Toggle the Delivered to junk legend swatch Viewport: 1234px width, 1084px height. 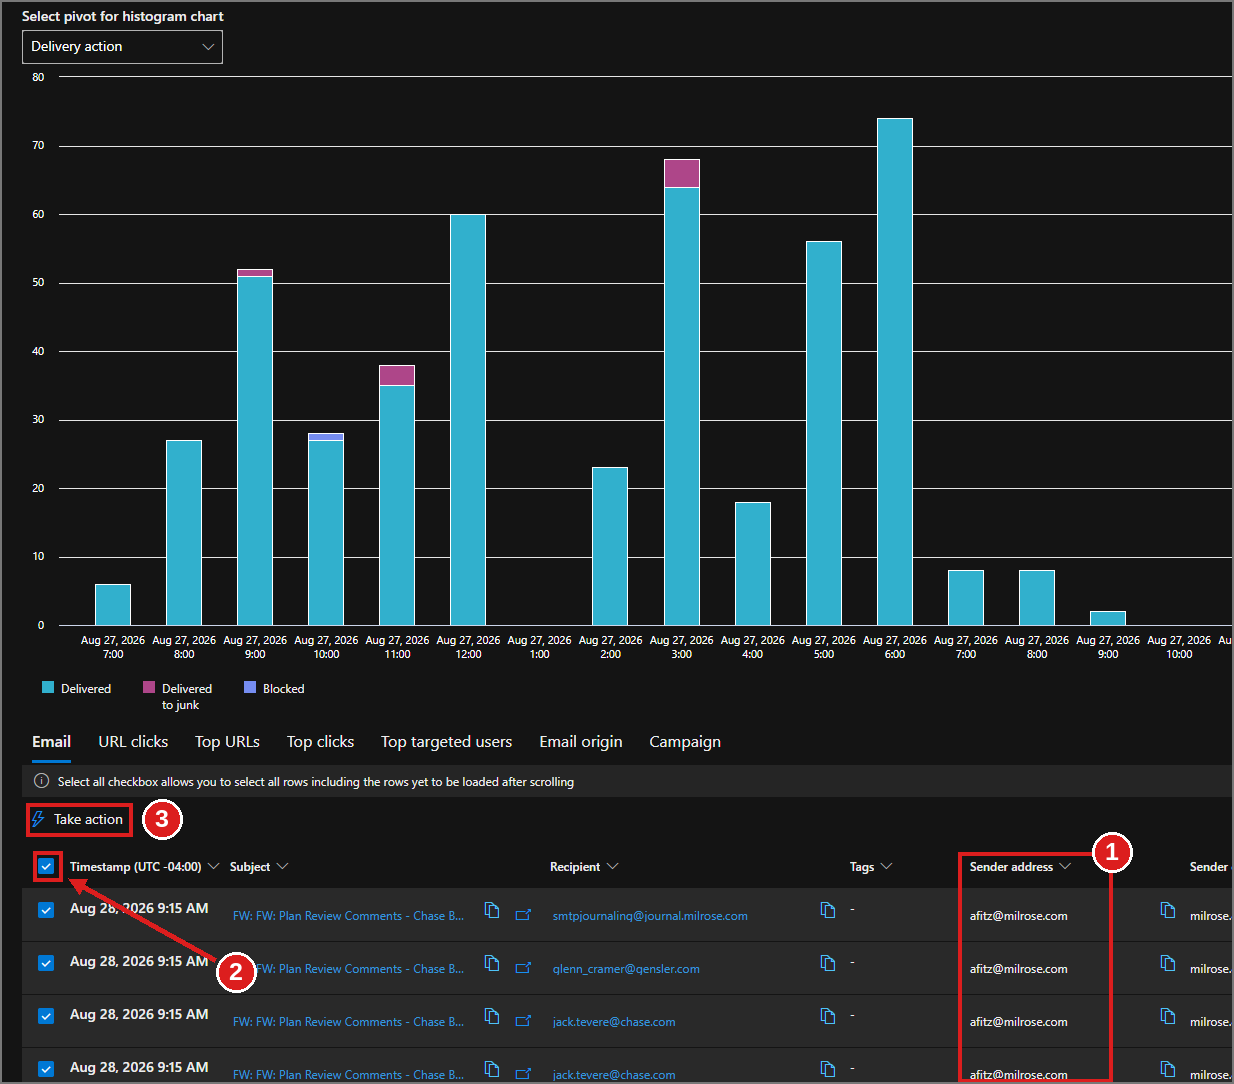tap(149, 687)
